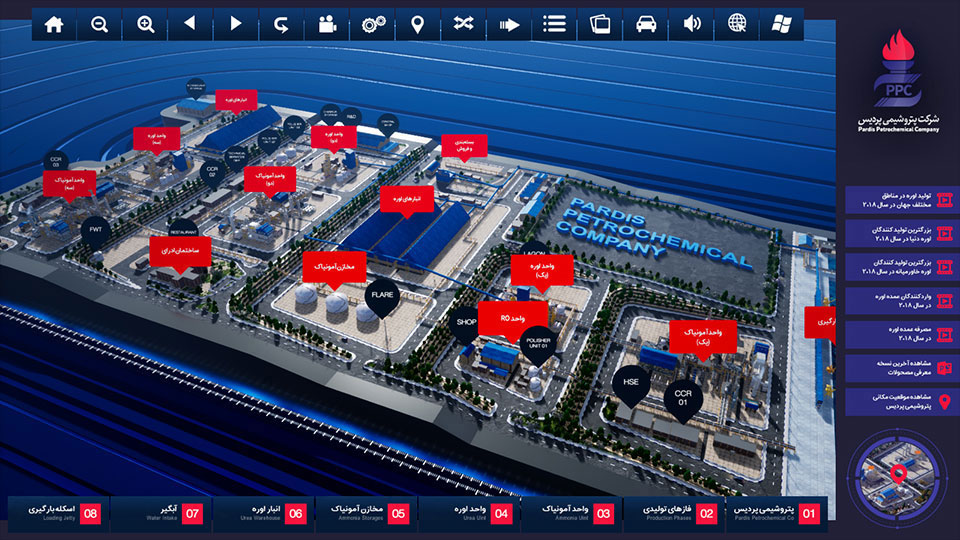Image resolution: width=960 pixels, height=540 pixels.
Task: Click the red واحد آمونیاک (یک) label
Action: [x=703, y=336]
